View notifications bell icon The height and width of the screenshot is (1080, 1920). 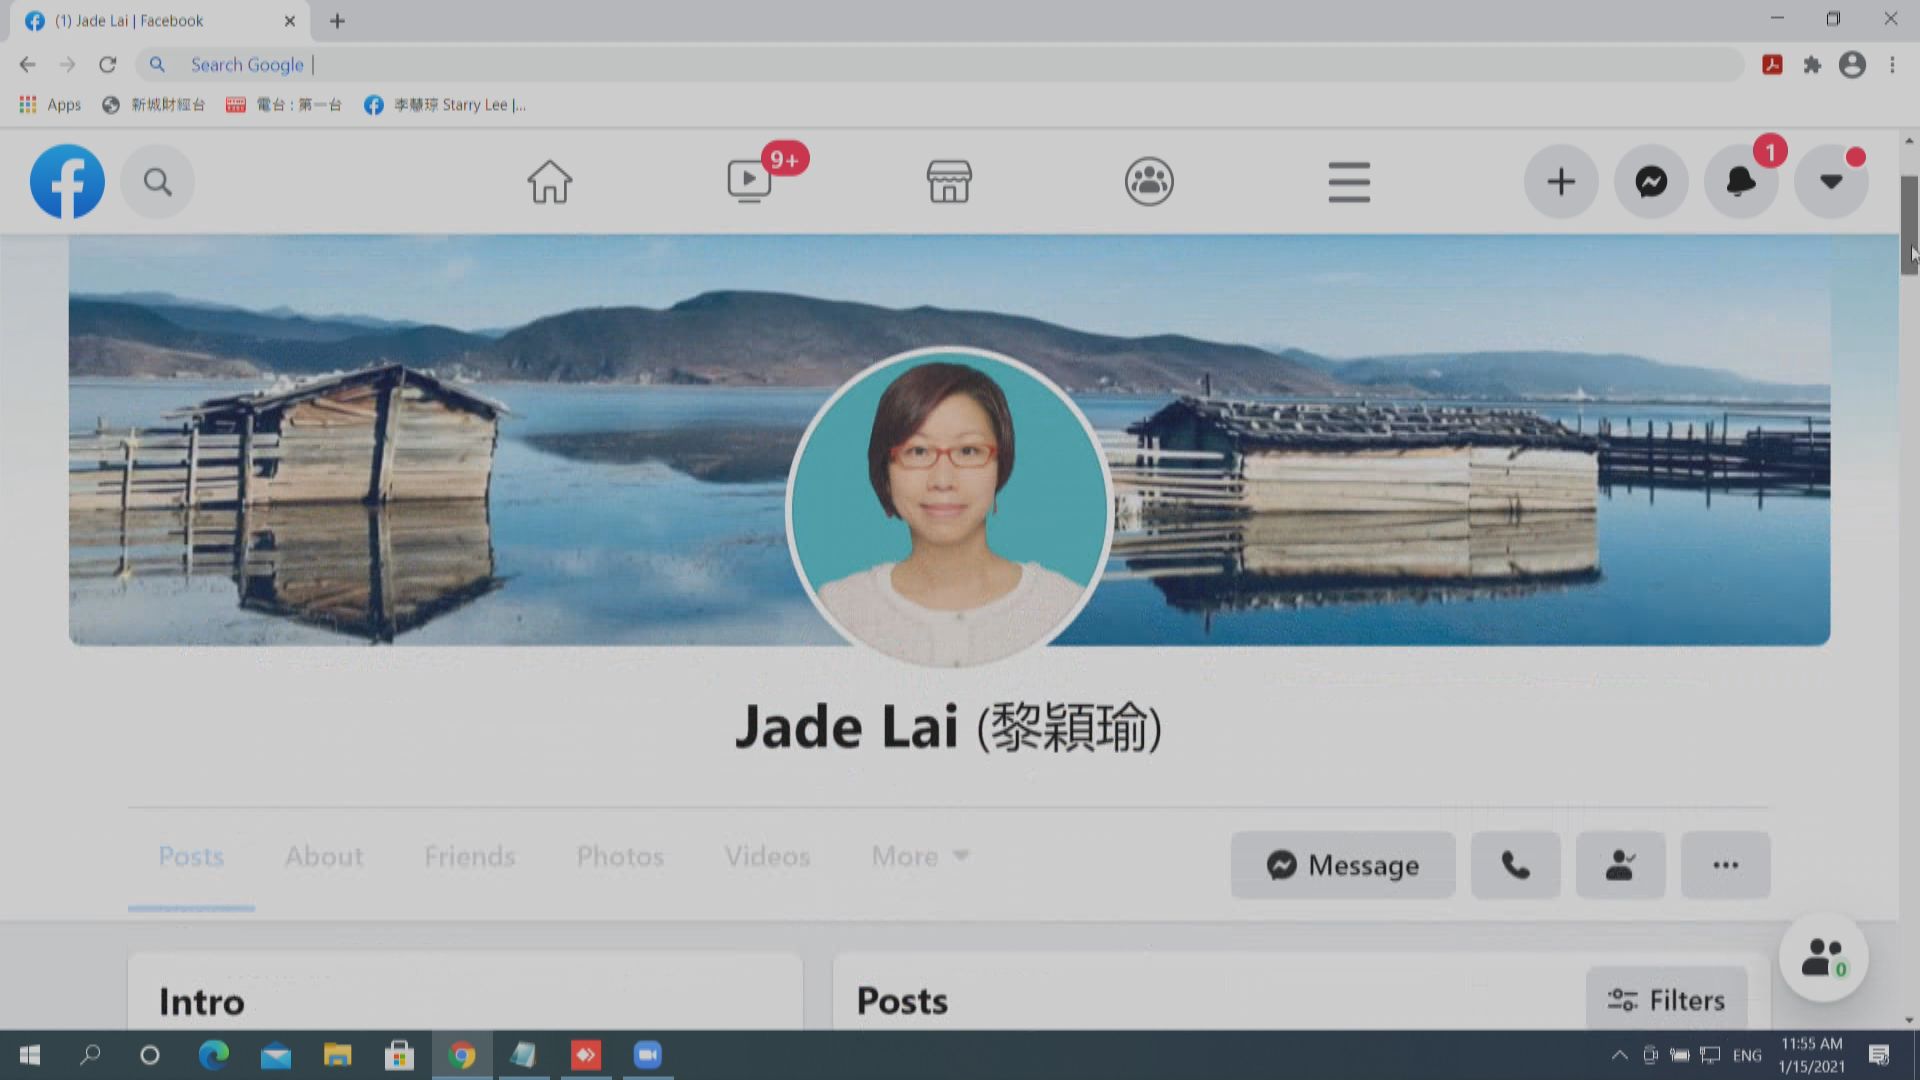[x=1741, y=182]
